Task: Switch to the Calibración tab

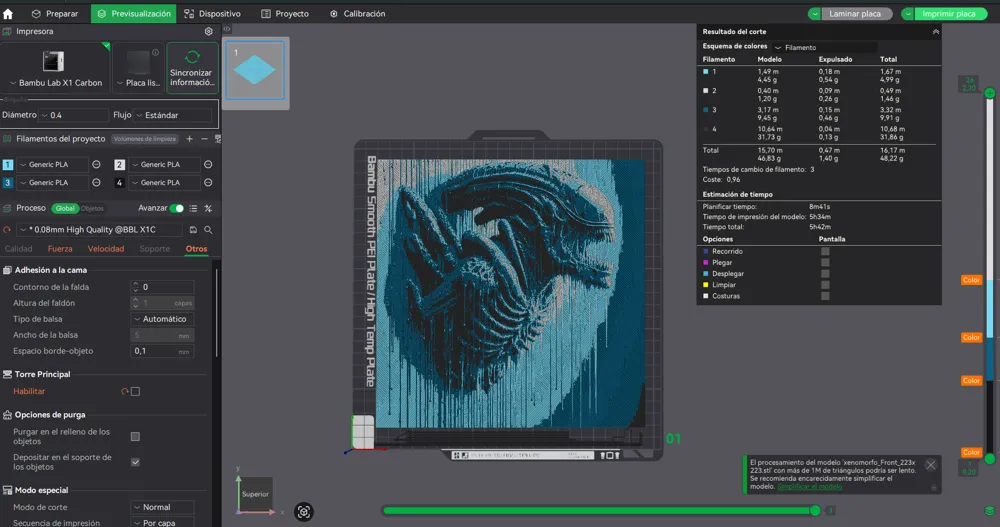Action: click(x=357, y=13)
